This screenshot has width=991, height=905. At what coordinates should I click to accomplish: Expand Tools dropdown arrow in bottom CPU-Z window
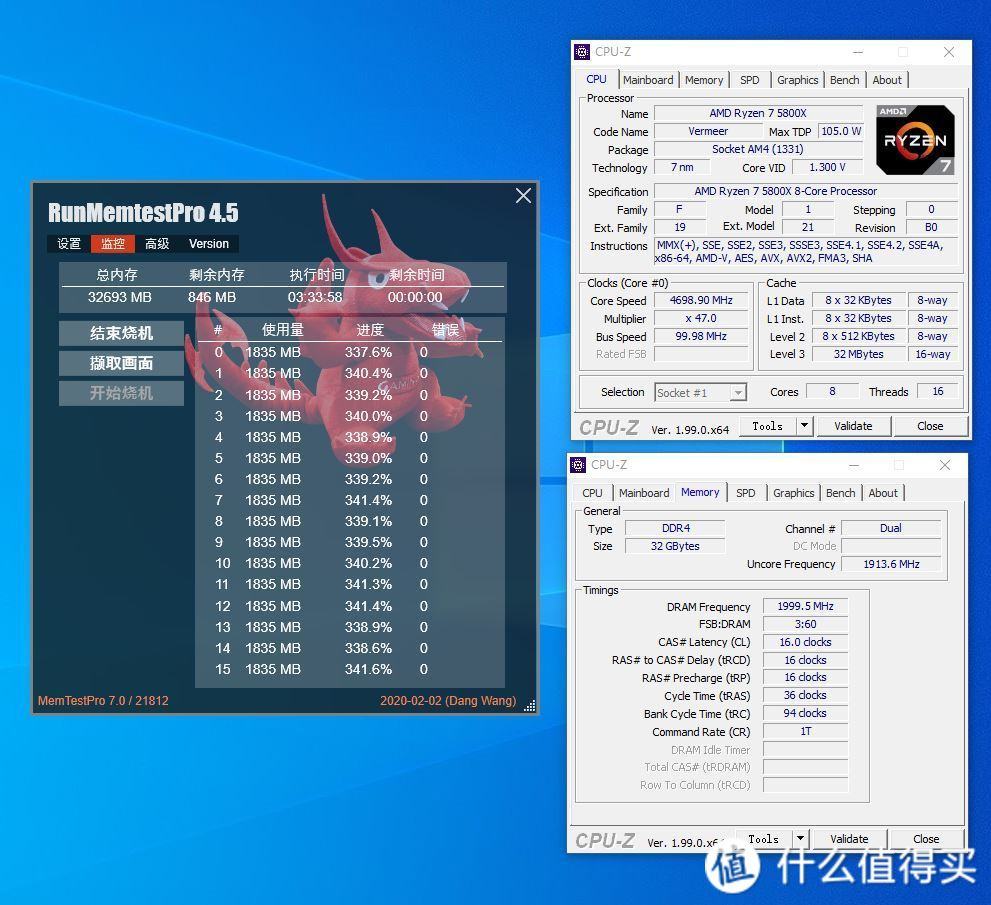pyautogui.click(x=801, y=839)
